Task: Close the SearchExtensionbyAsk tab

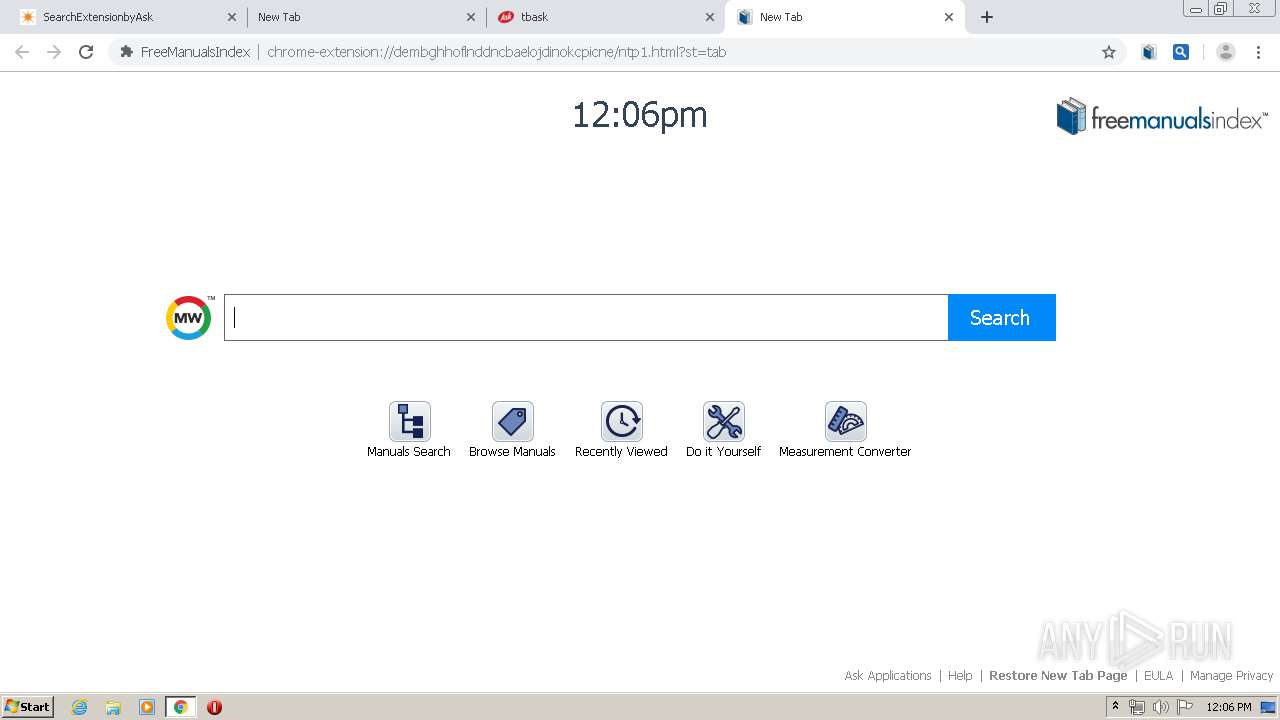Action: (232, 17)
